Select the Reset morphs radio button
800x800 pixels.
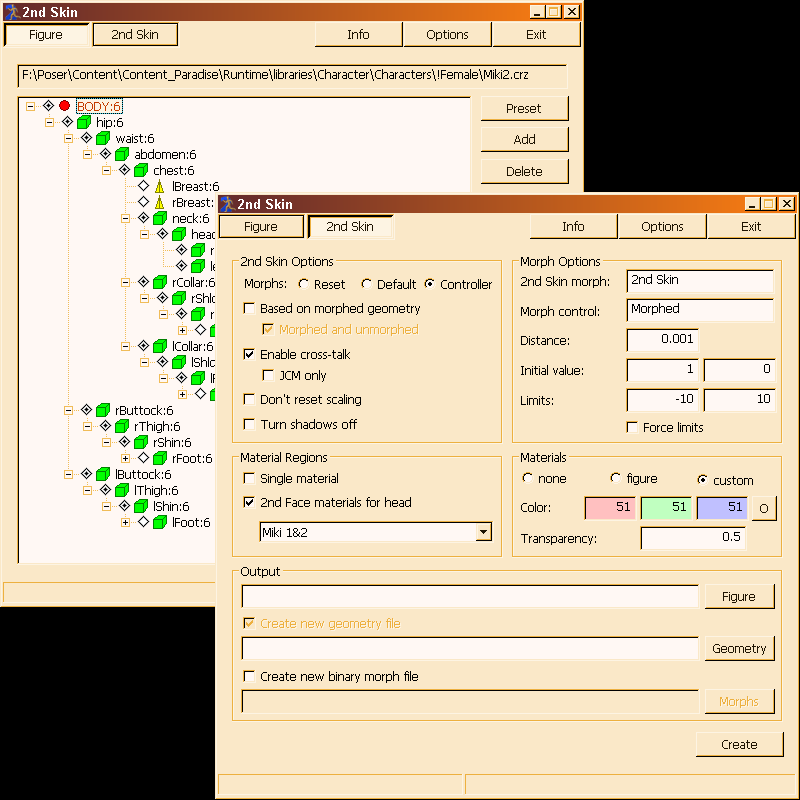click(x=304, y=284)
